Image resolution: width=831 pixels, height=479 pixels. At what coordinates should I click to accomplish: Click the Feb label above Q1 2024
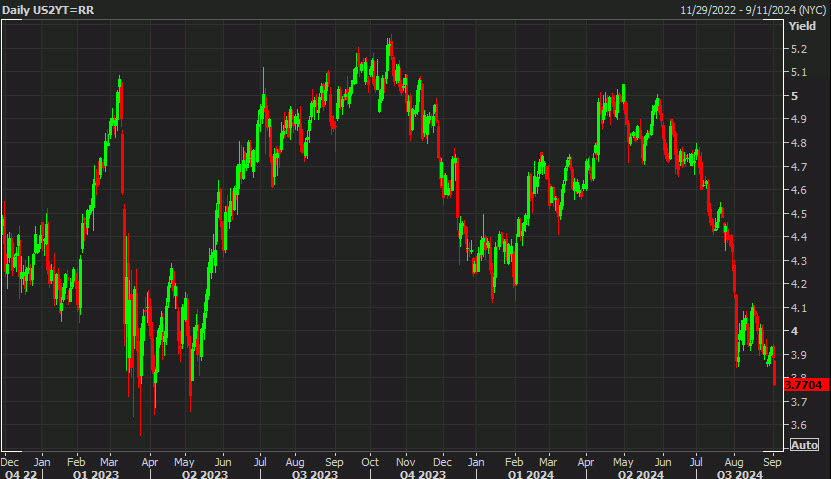pyautogui.click(x=514, y=462)
